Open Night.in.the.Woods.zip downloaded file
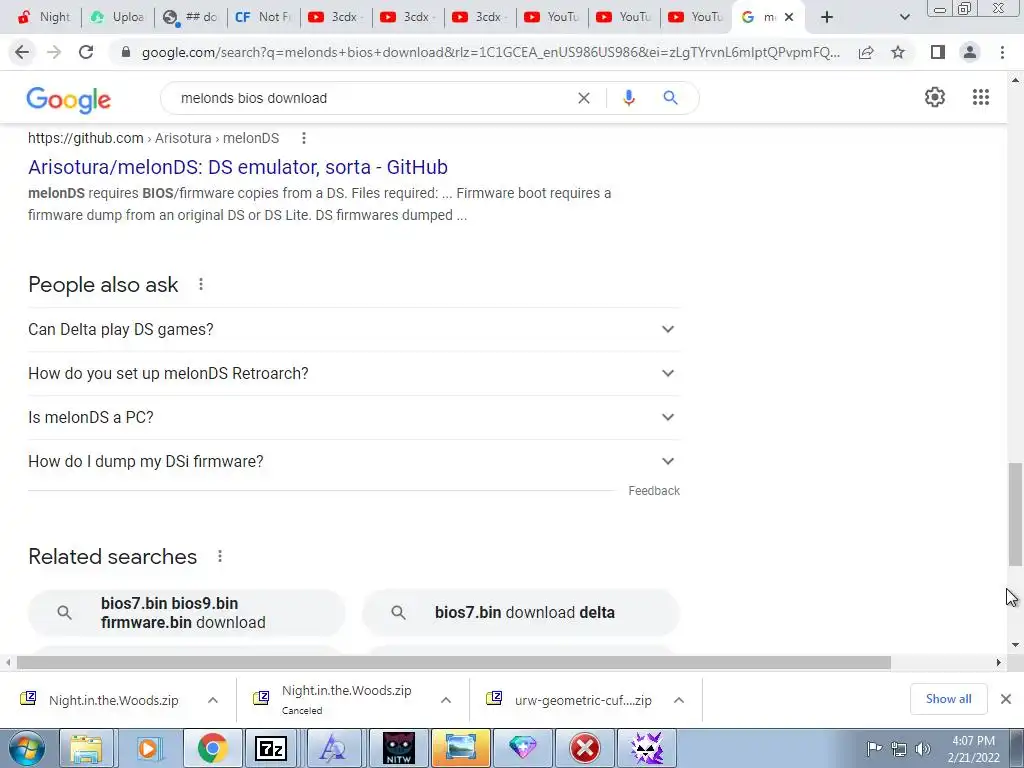 [113, 700]
